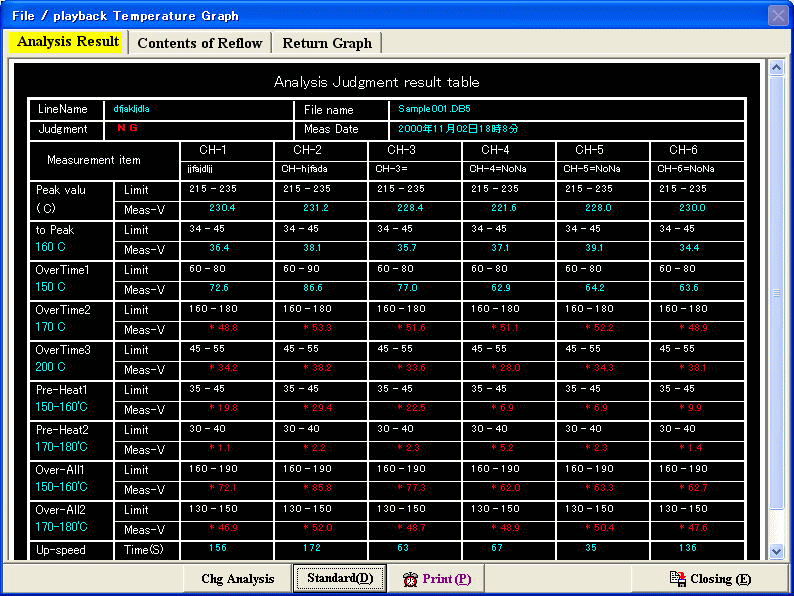This screenshot has width=794, height=596.
Task: Click the Pre-Heat2 170-180'C row label
Action: coord(71,439)
